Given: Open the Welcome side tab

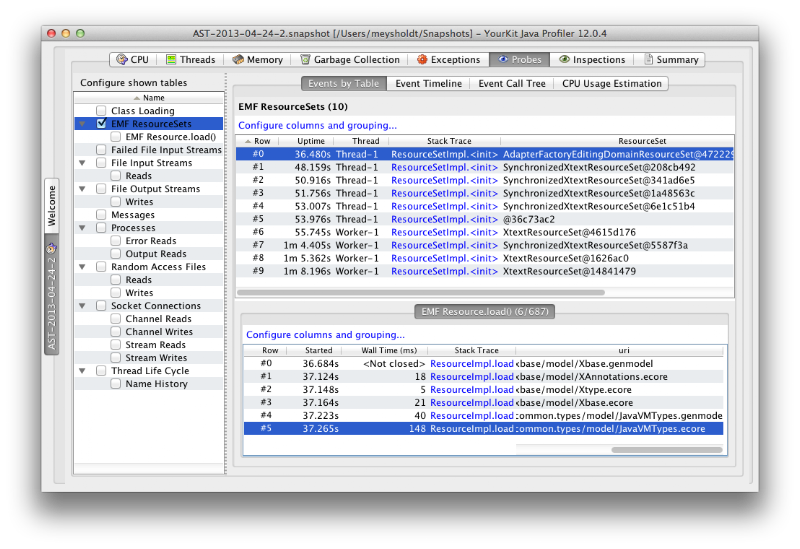Looking at the screenshot, I should [52, 206].
